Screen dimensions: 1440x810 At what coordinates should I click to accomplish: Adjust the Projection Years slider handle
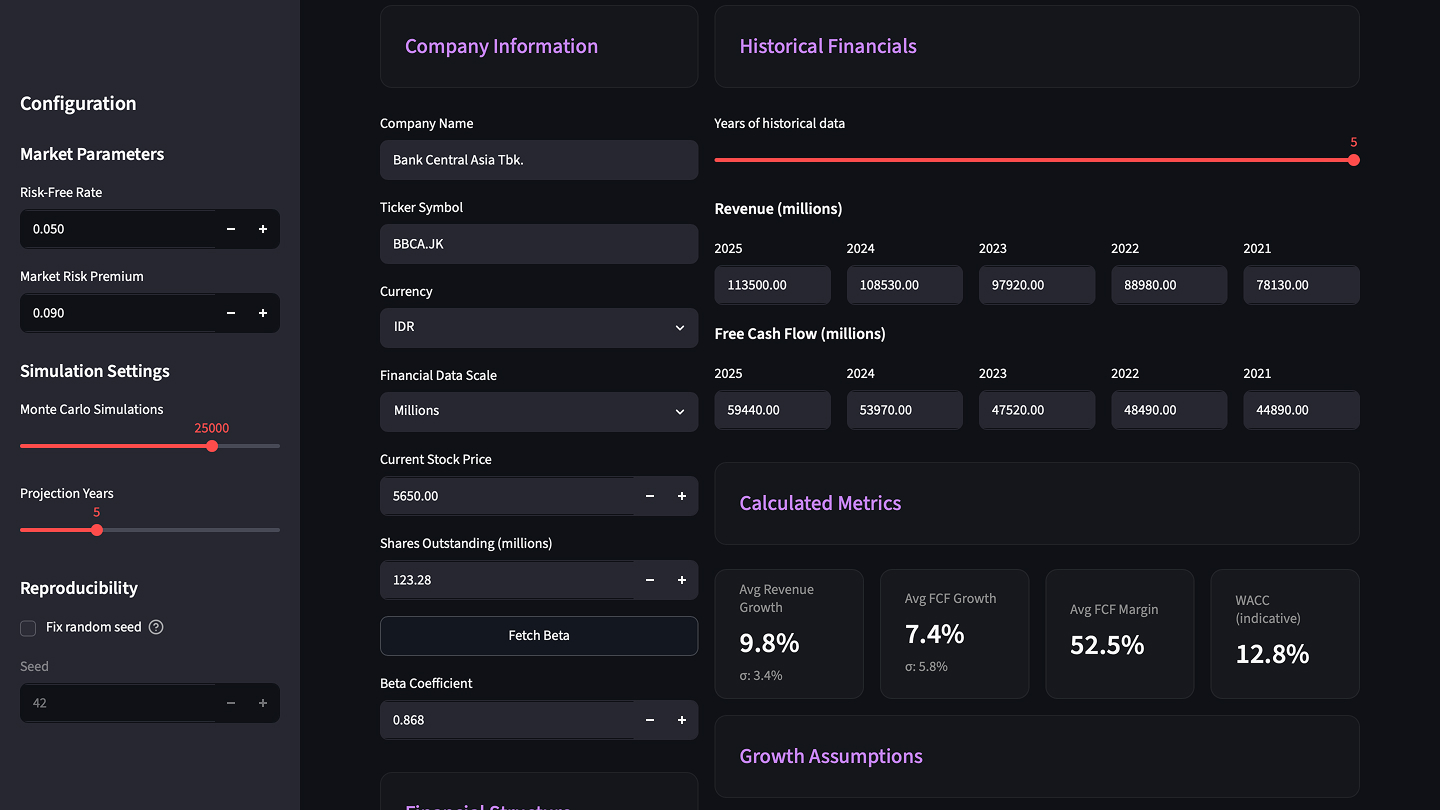click(x=97, y=530)
